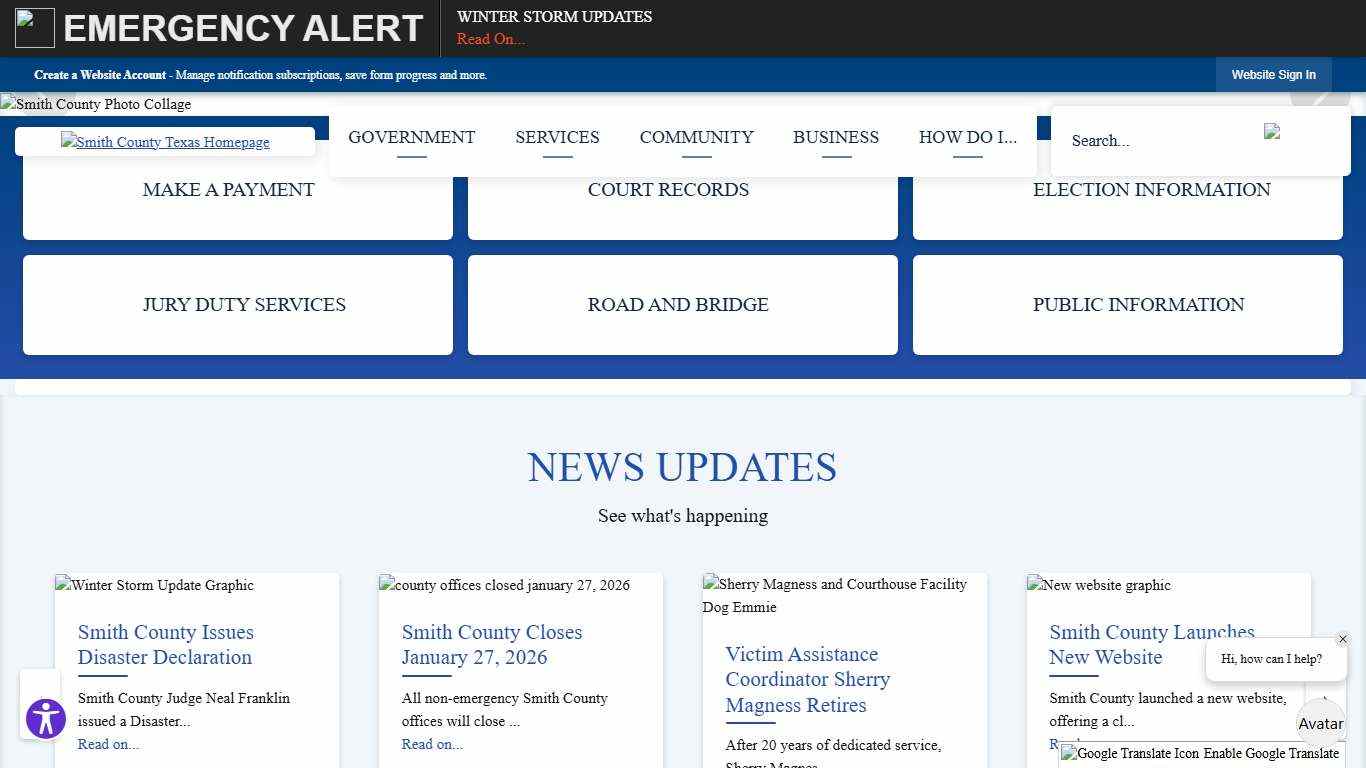The height and width of the screenshot is (768, 1366).
Task: Toggle Website Sign In panel
Action: click(x=1273, y=74)
